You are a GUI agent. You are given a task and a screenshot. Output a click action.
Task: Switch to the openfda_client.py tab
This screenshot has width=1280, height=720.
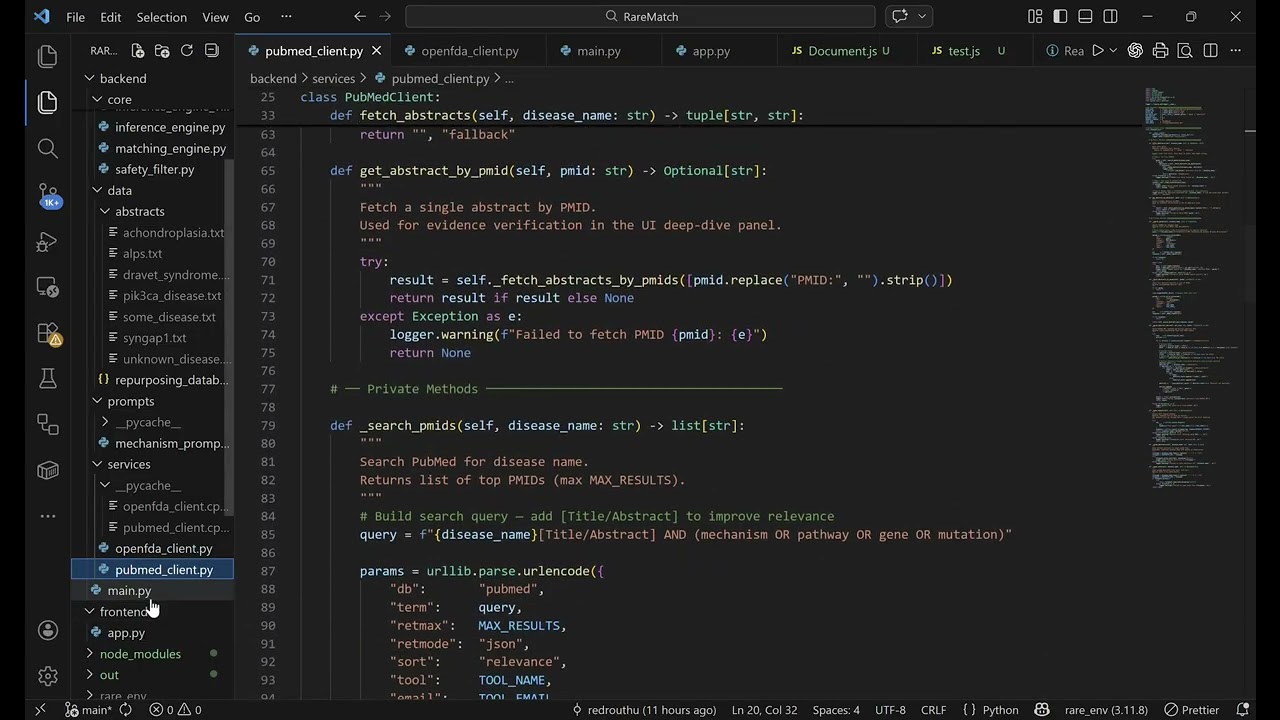(469, 51)
